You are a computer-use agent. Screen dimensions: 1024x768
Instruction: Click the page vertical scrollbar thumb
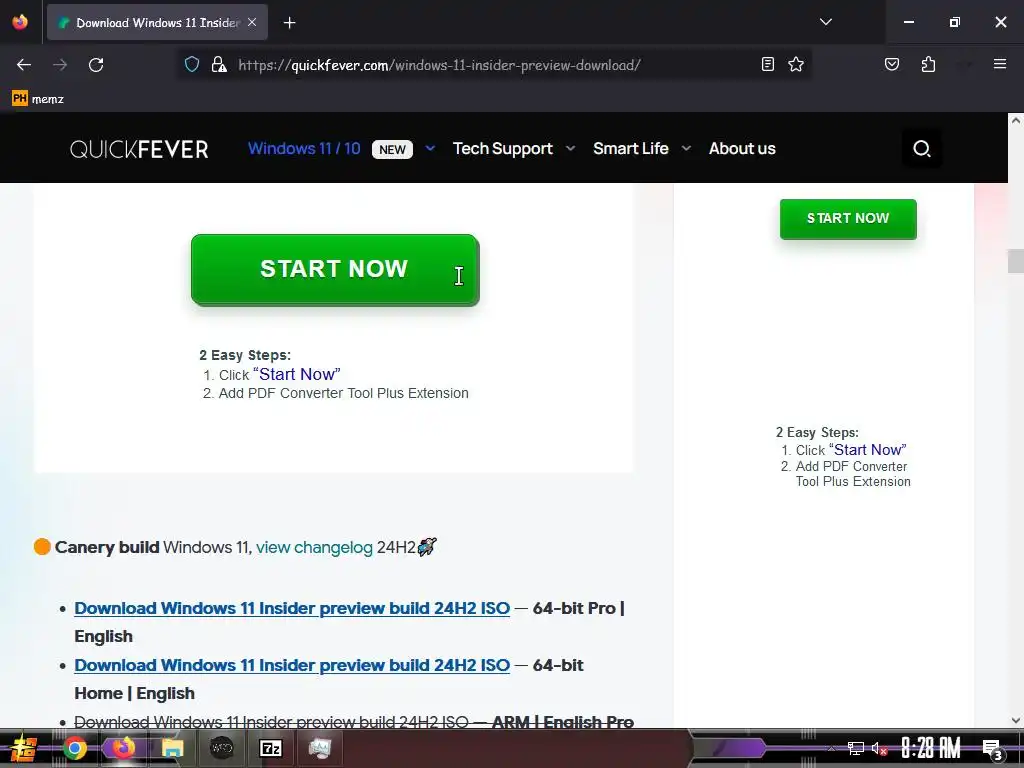point(1016,261)
